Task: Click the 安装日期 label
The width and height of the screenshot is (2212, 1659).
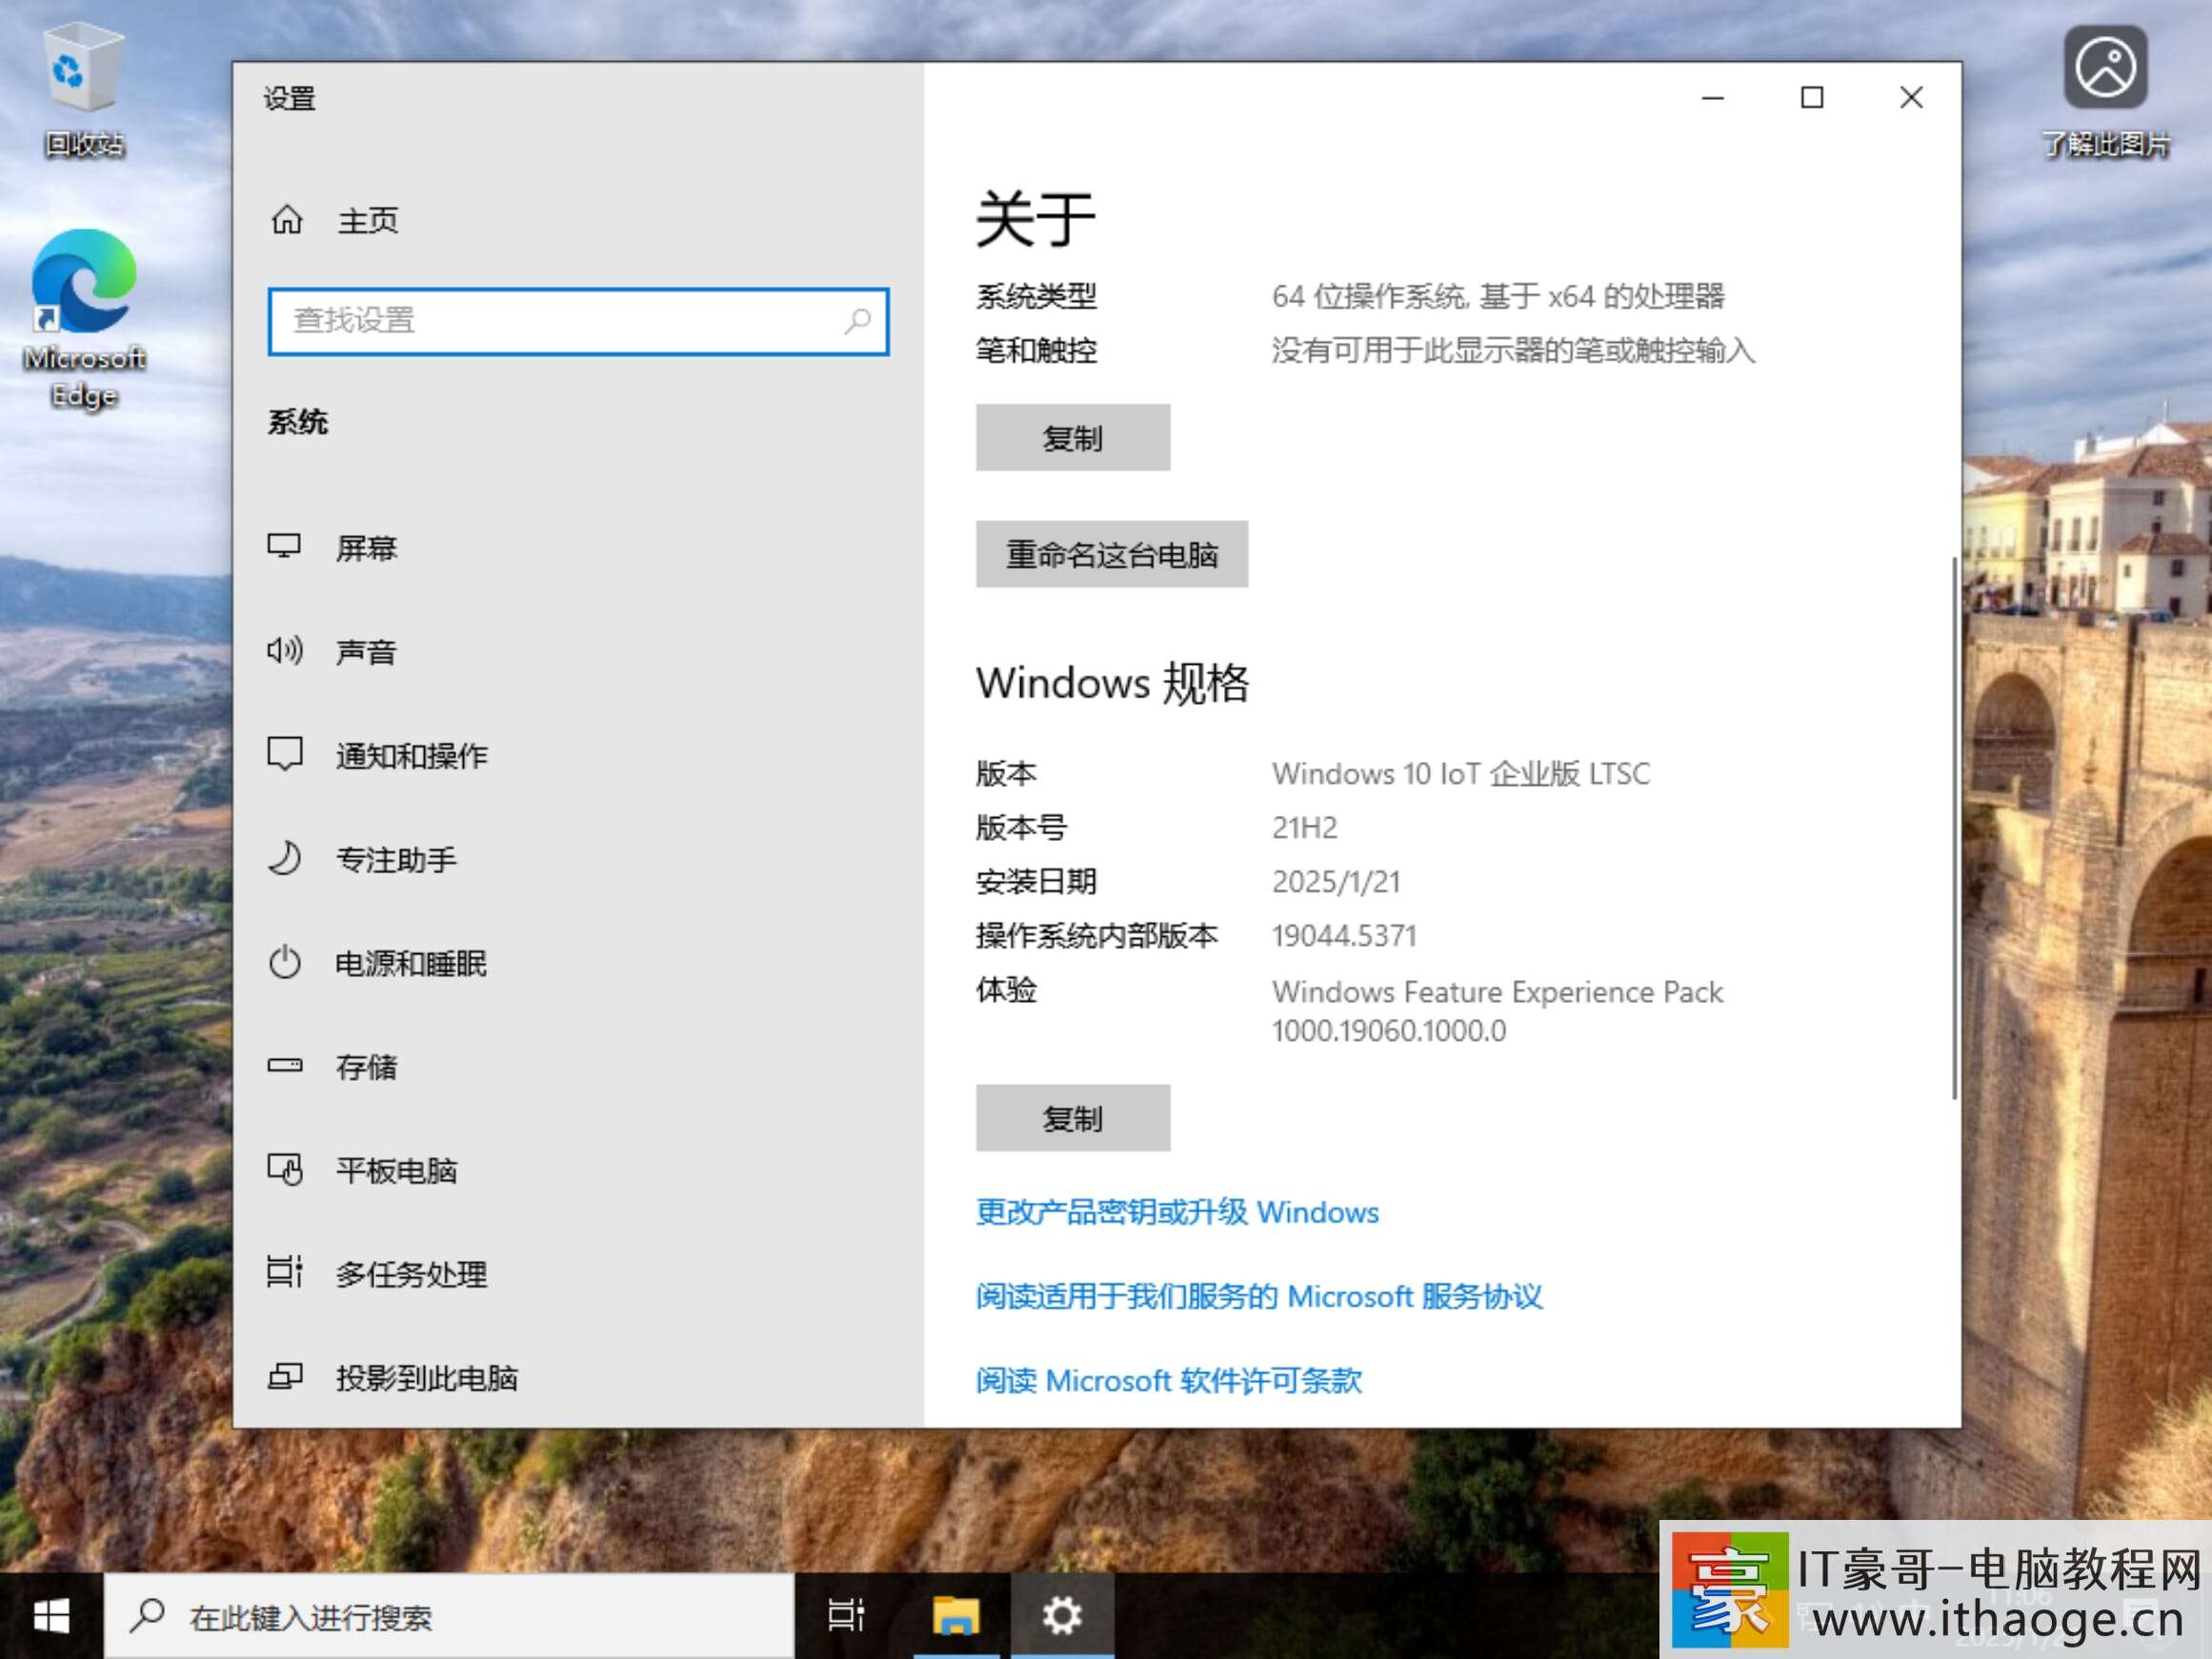Action: pyautogui.click(x=1036, y=881)
